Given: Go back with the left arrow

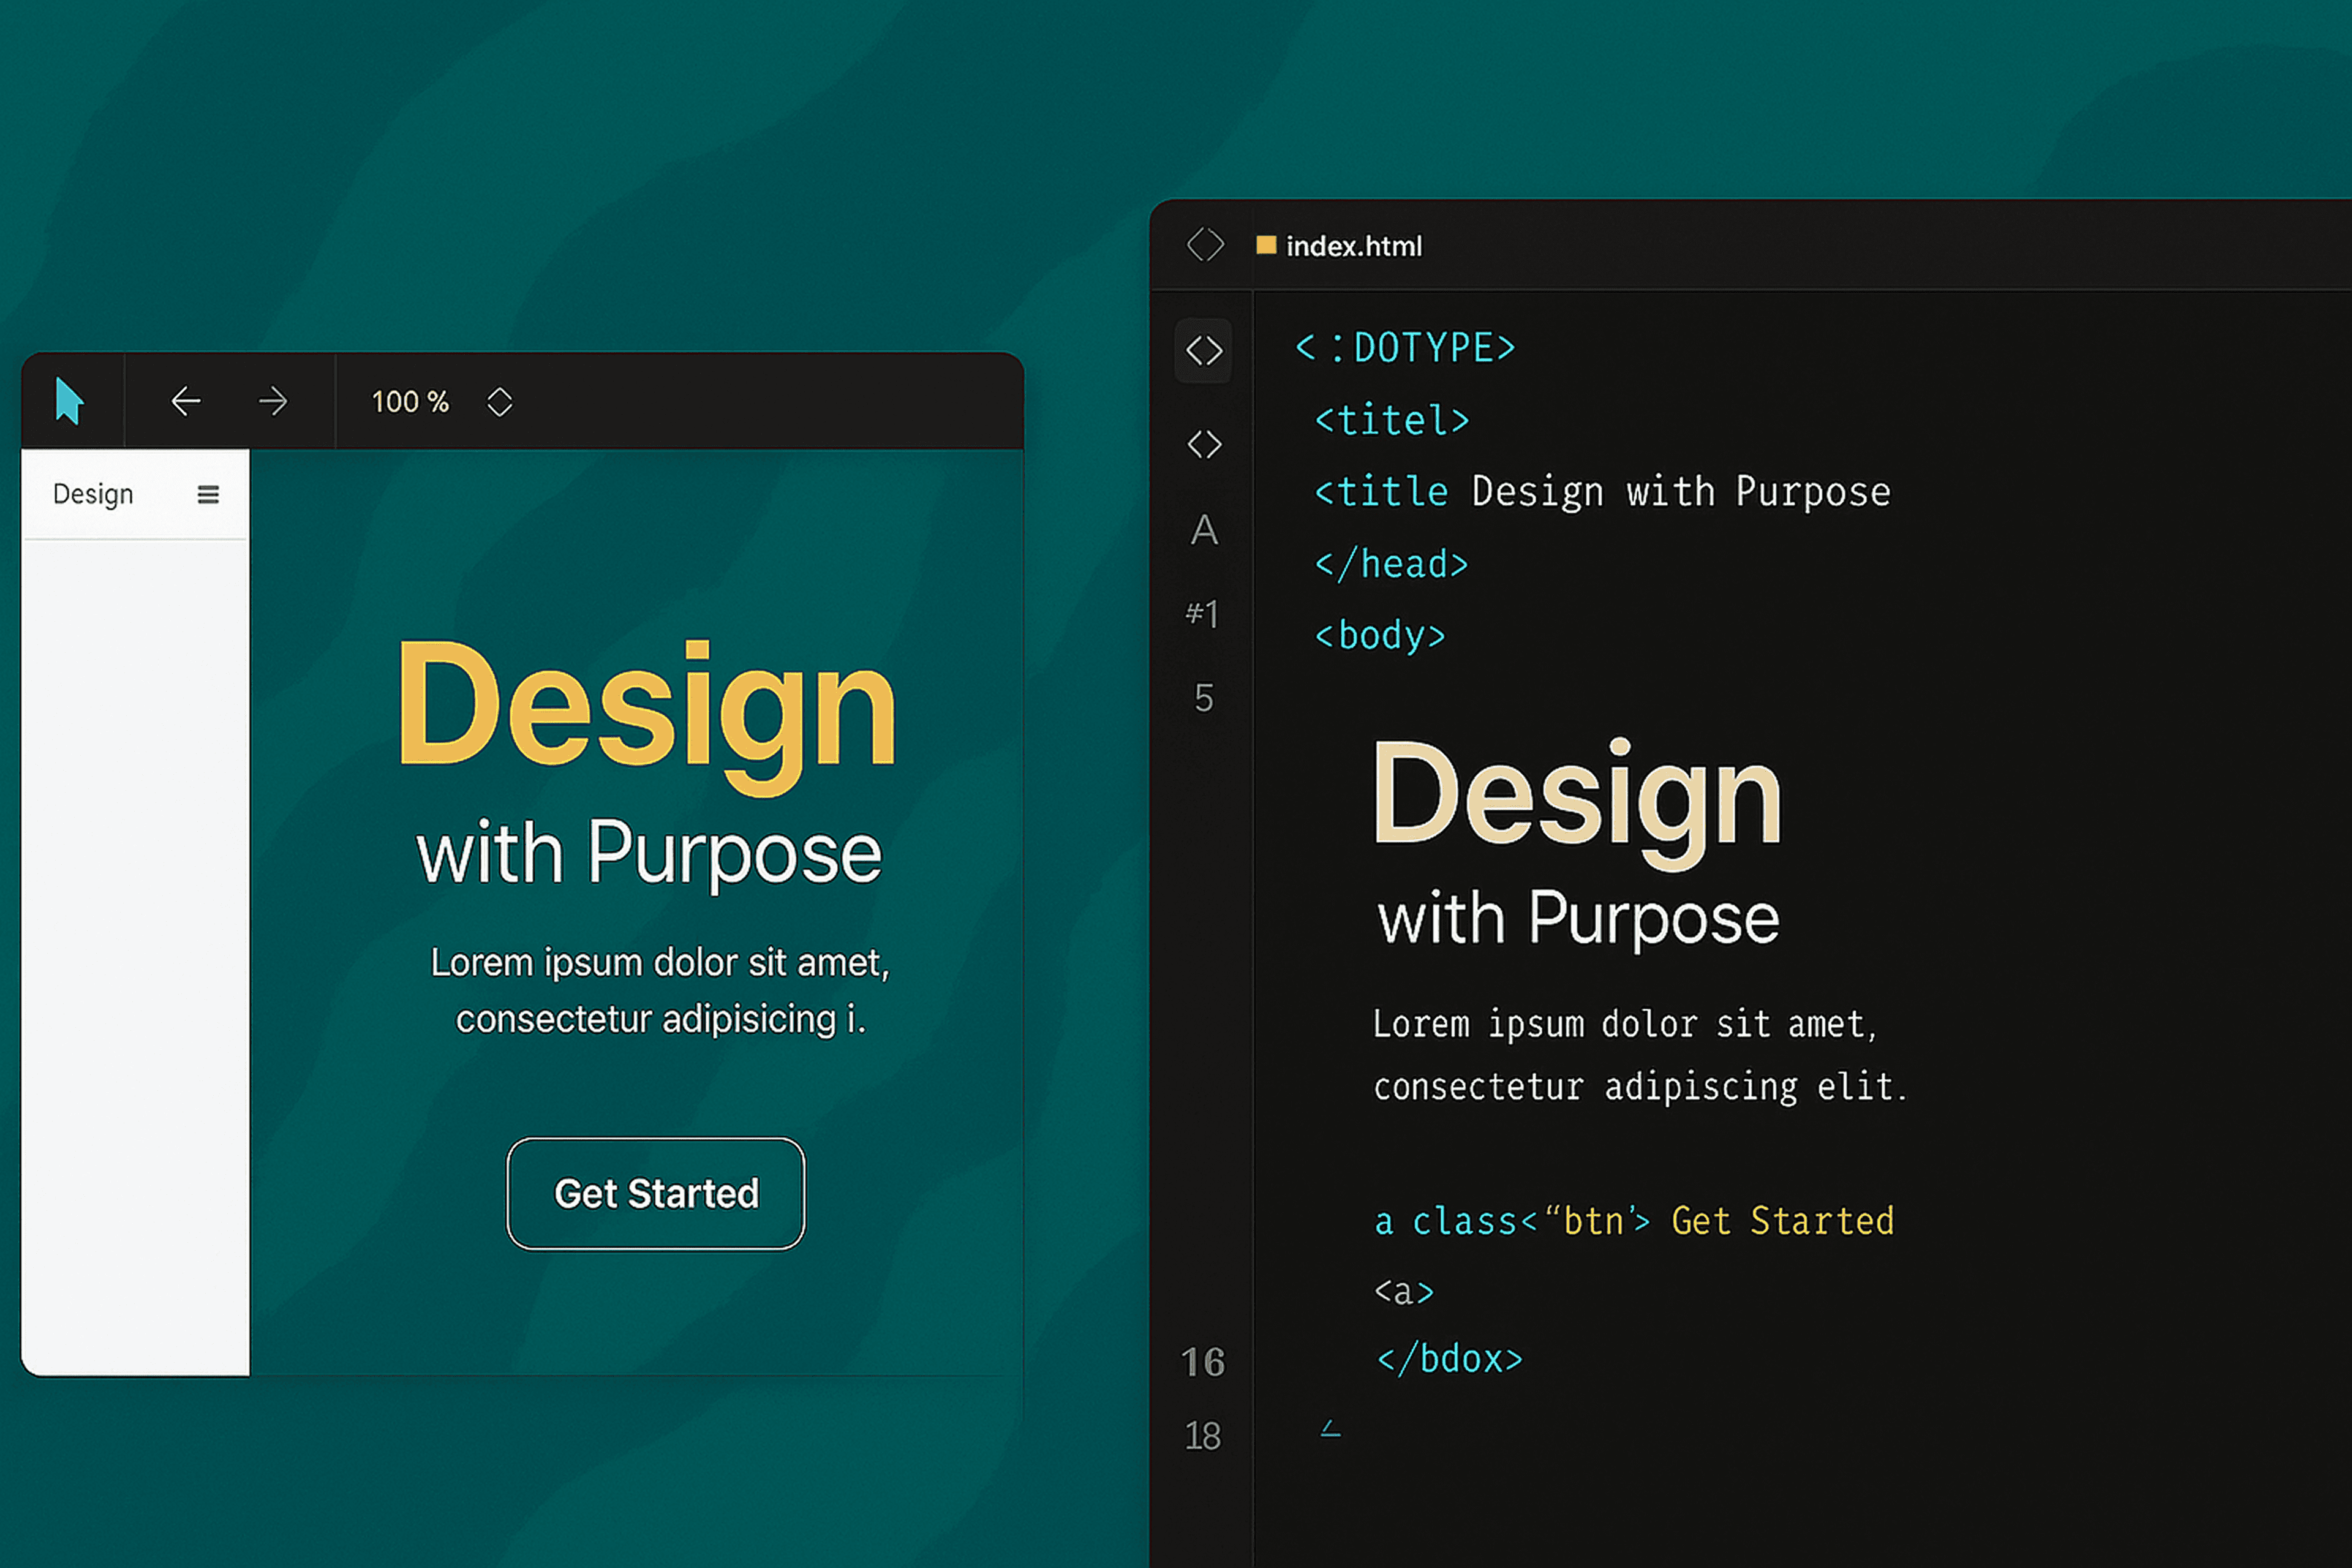Looking at the screenshot, I should 186,402.
